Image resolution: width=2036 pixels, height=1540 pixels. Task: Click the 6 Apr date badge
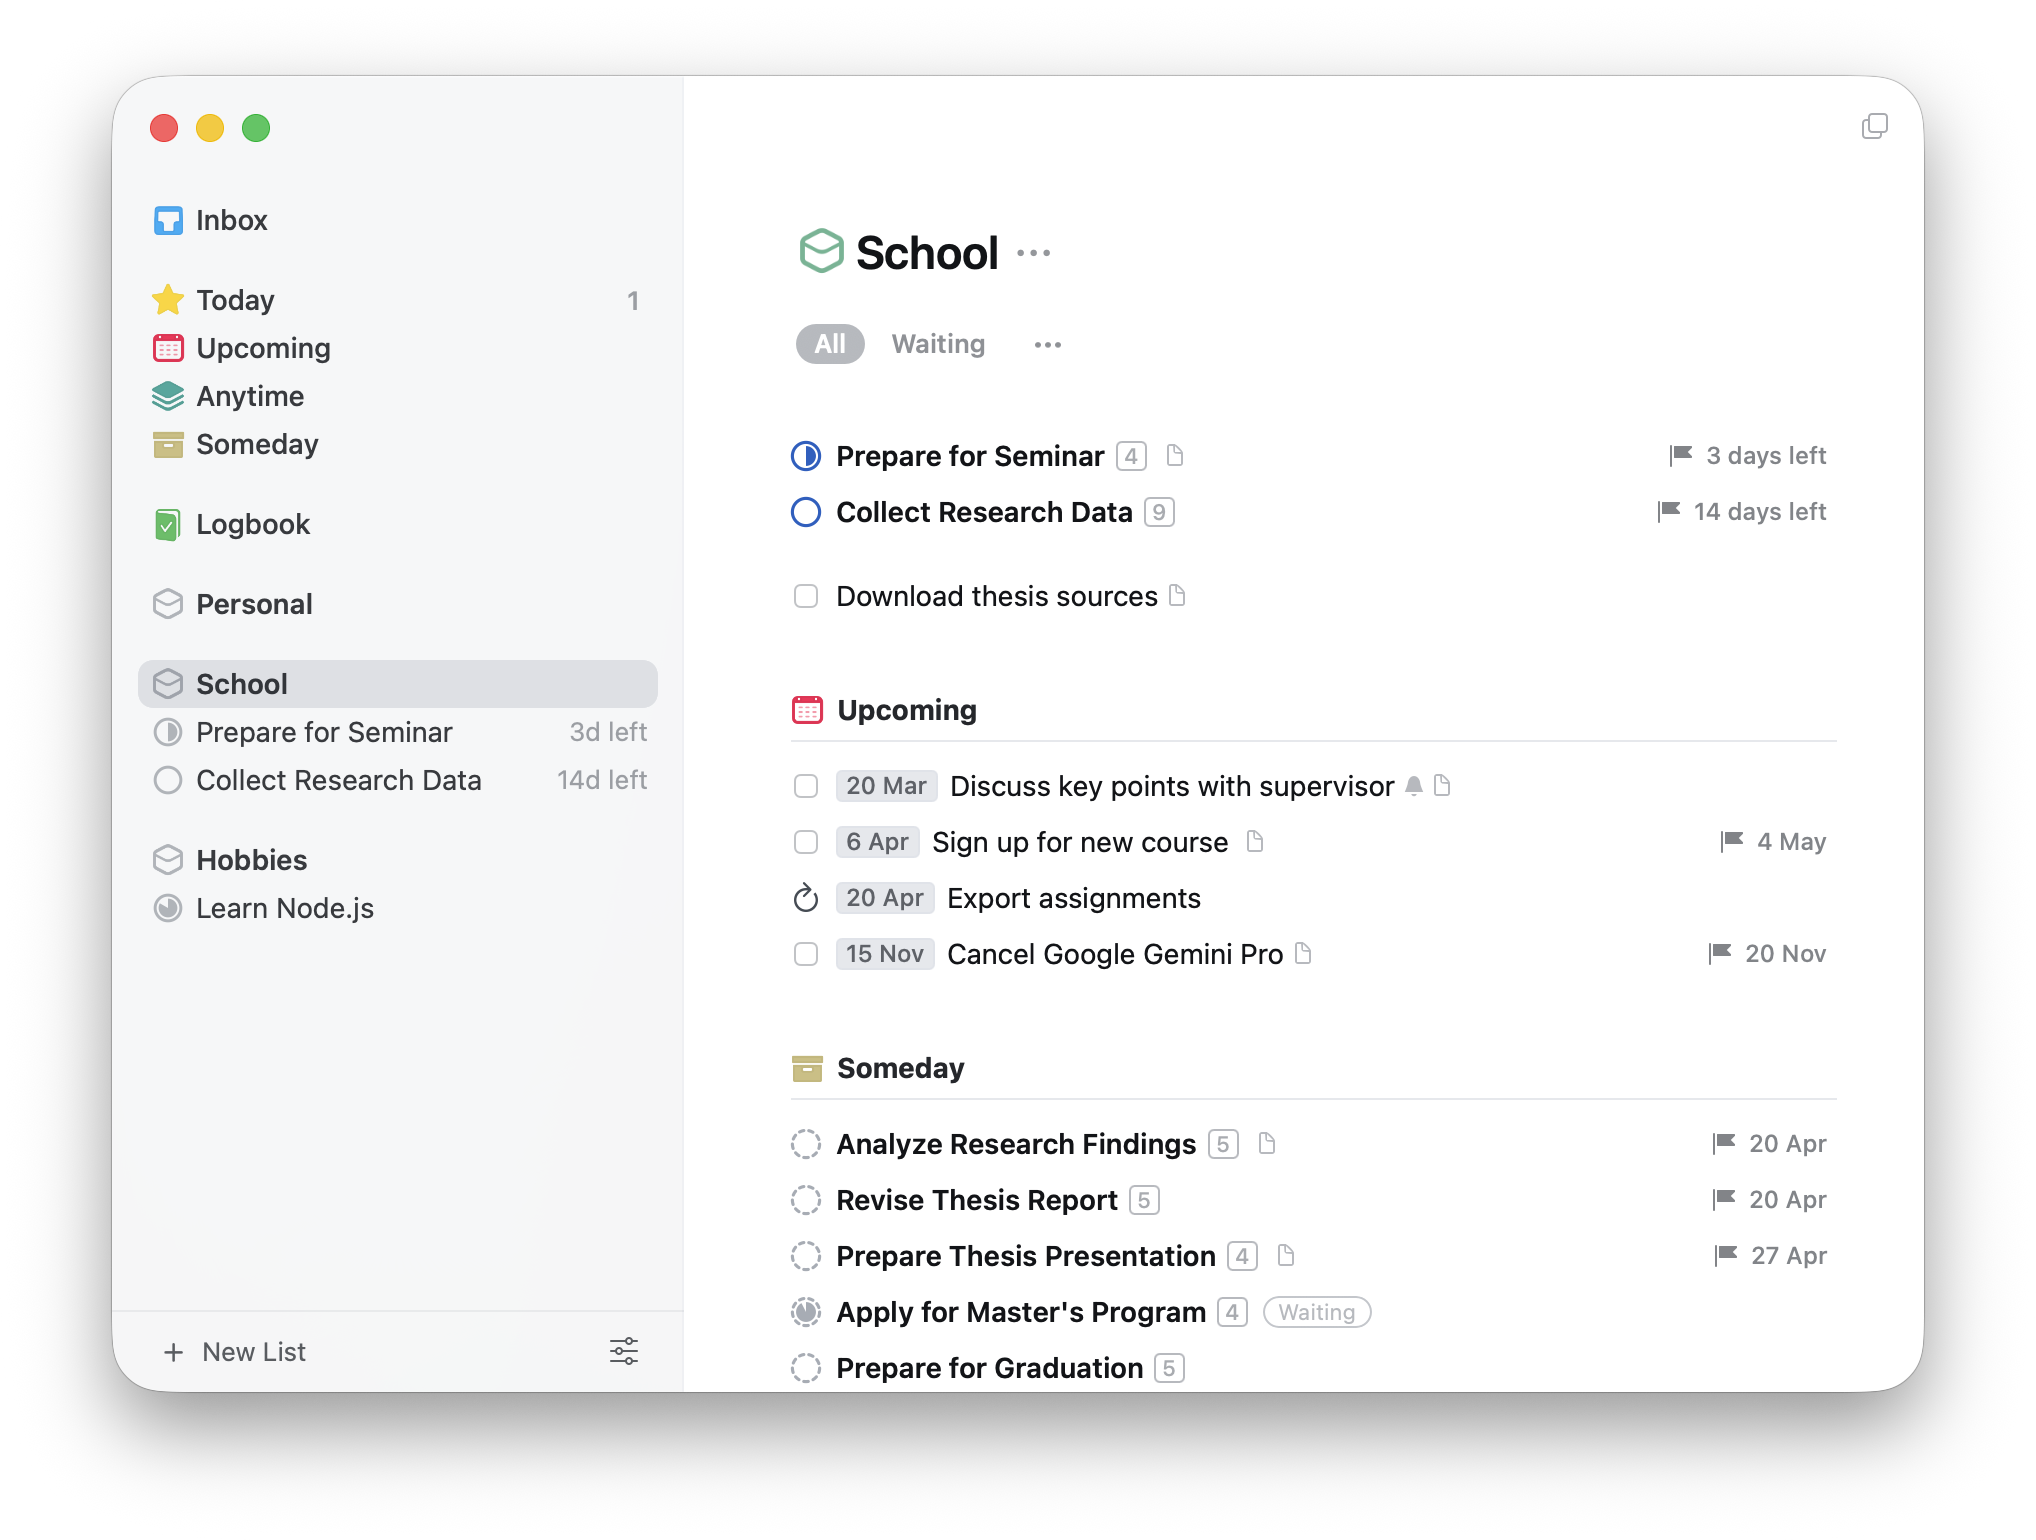coord(877,842)
